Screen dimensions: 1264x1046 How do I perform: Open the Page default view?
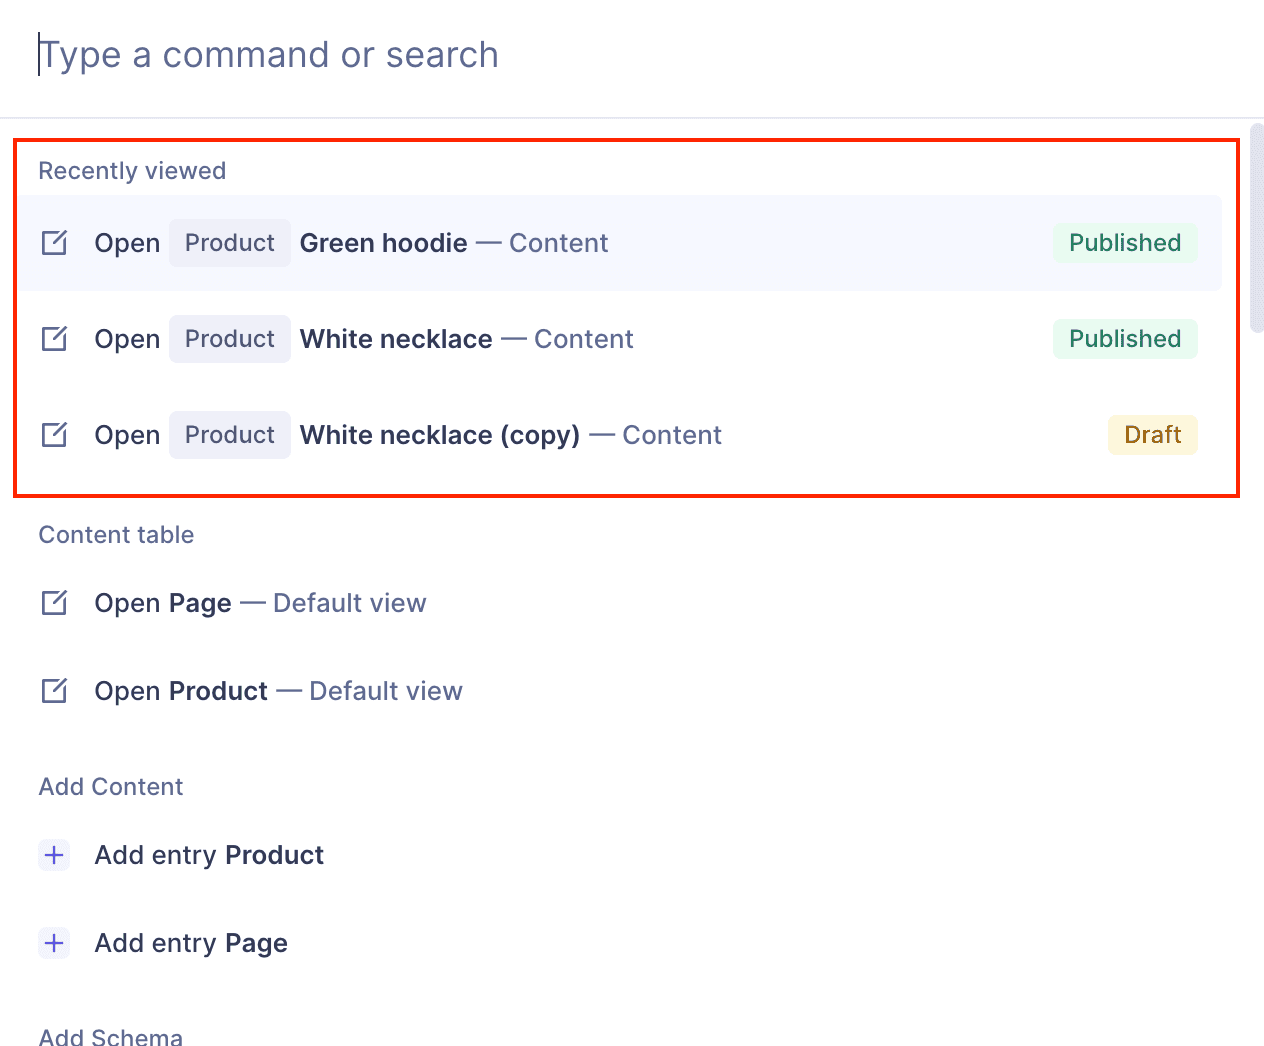point(260,602)
